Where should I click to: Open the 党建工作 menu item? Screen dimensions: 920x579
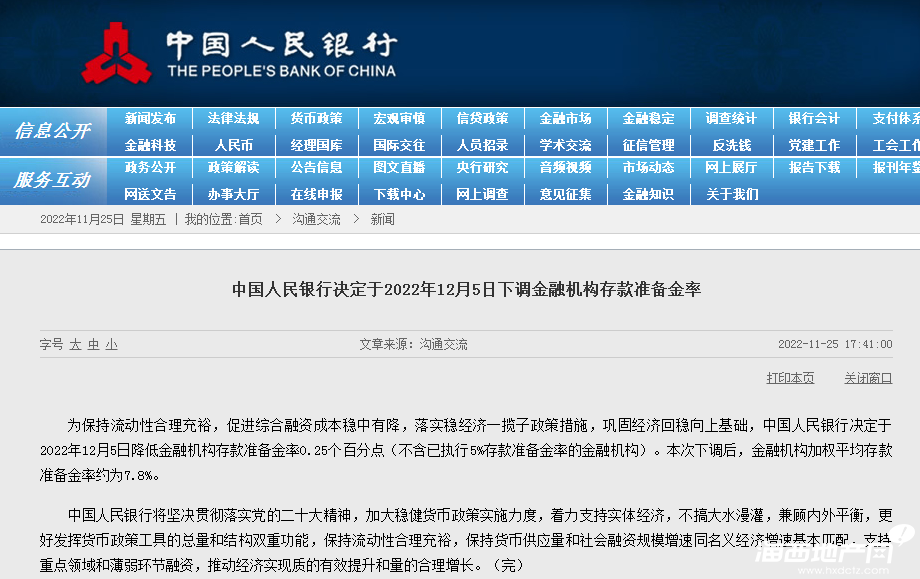point(814,145)
